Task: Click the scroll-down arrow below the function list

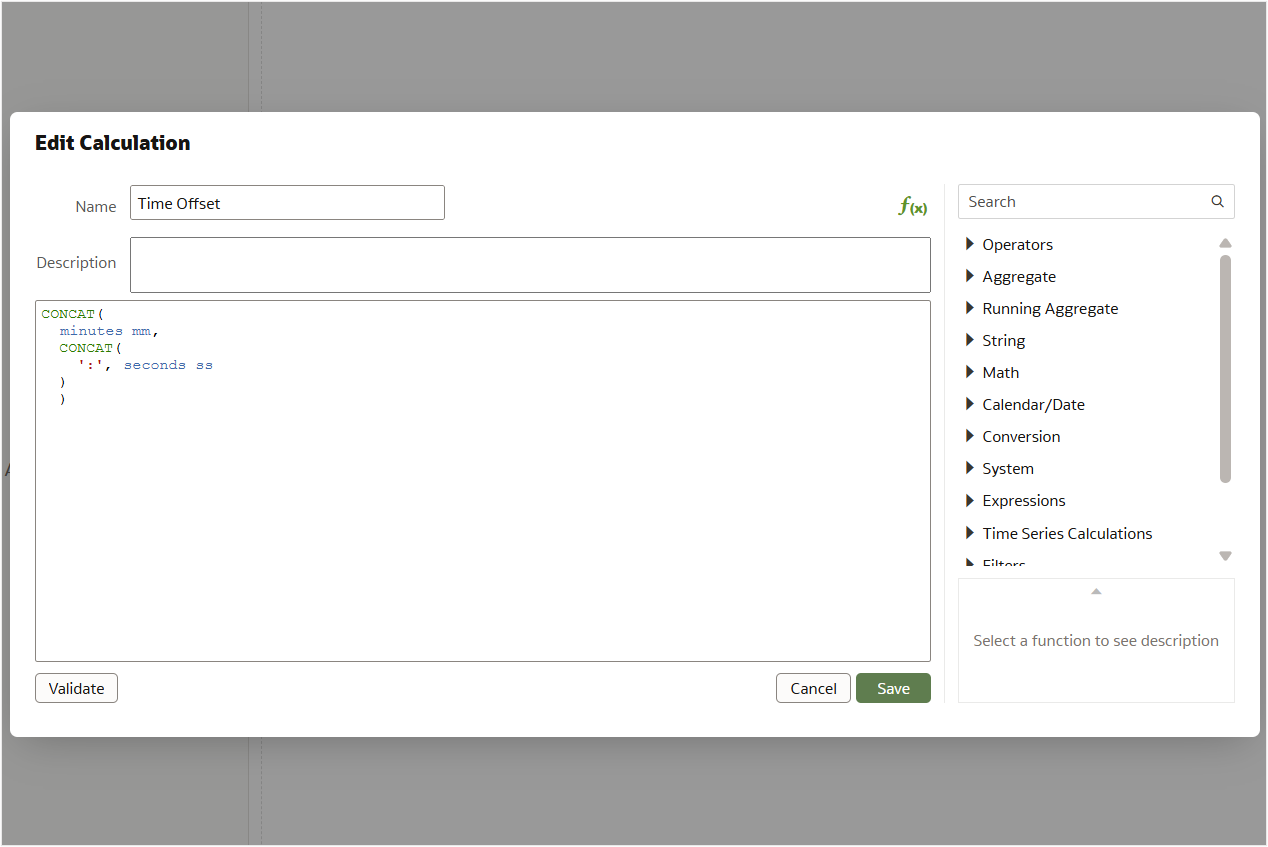Action: point(1225,556)
